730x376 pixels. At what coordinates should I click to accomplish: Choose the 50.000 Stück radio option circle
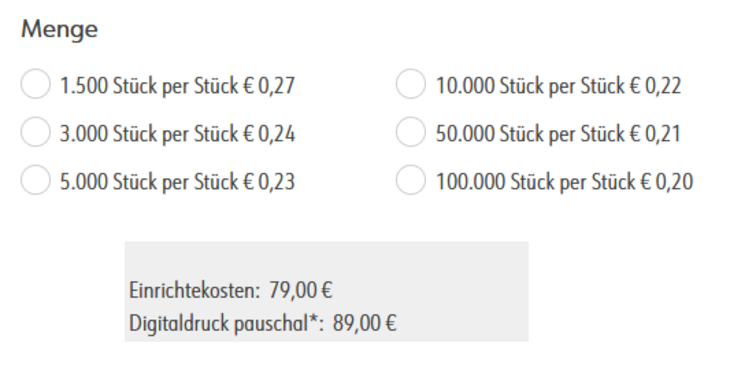411,132
